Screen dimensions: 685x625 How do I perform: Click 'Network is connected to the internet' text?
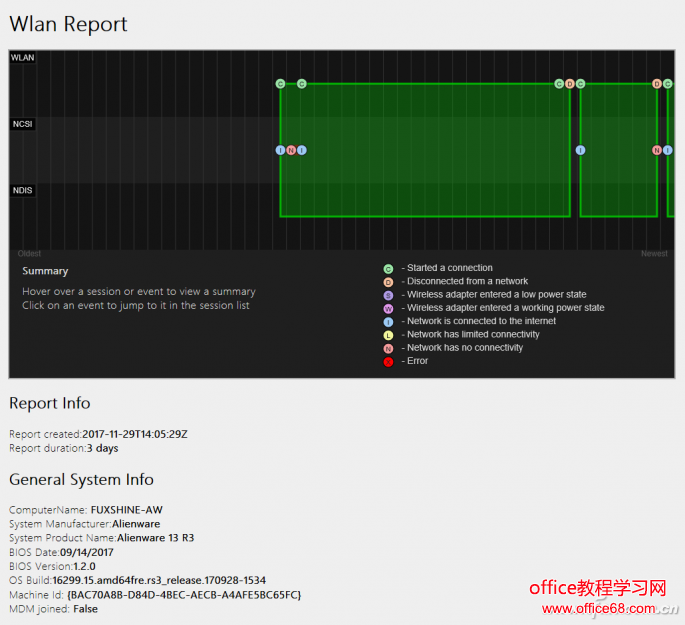click(481, 321)
